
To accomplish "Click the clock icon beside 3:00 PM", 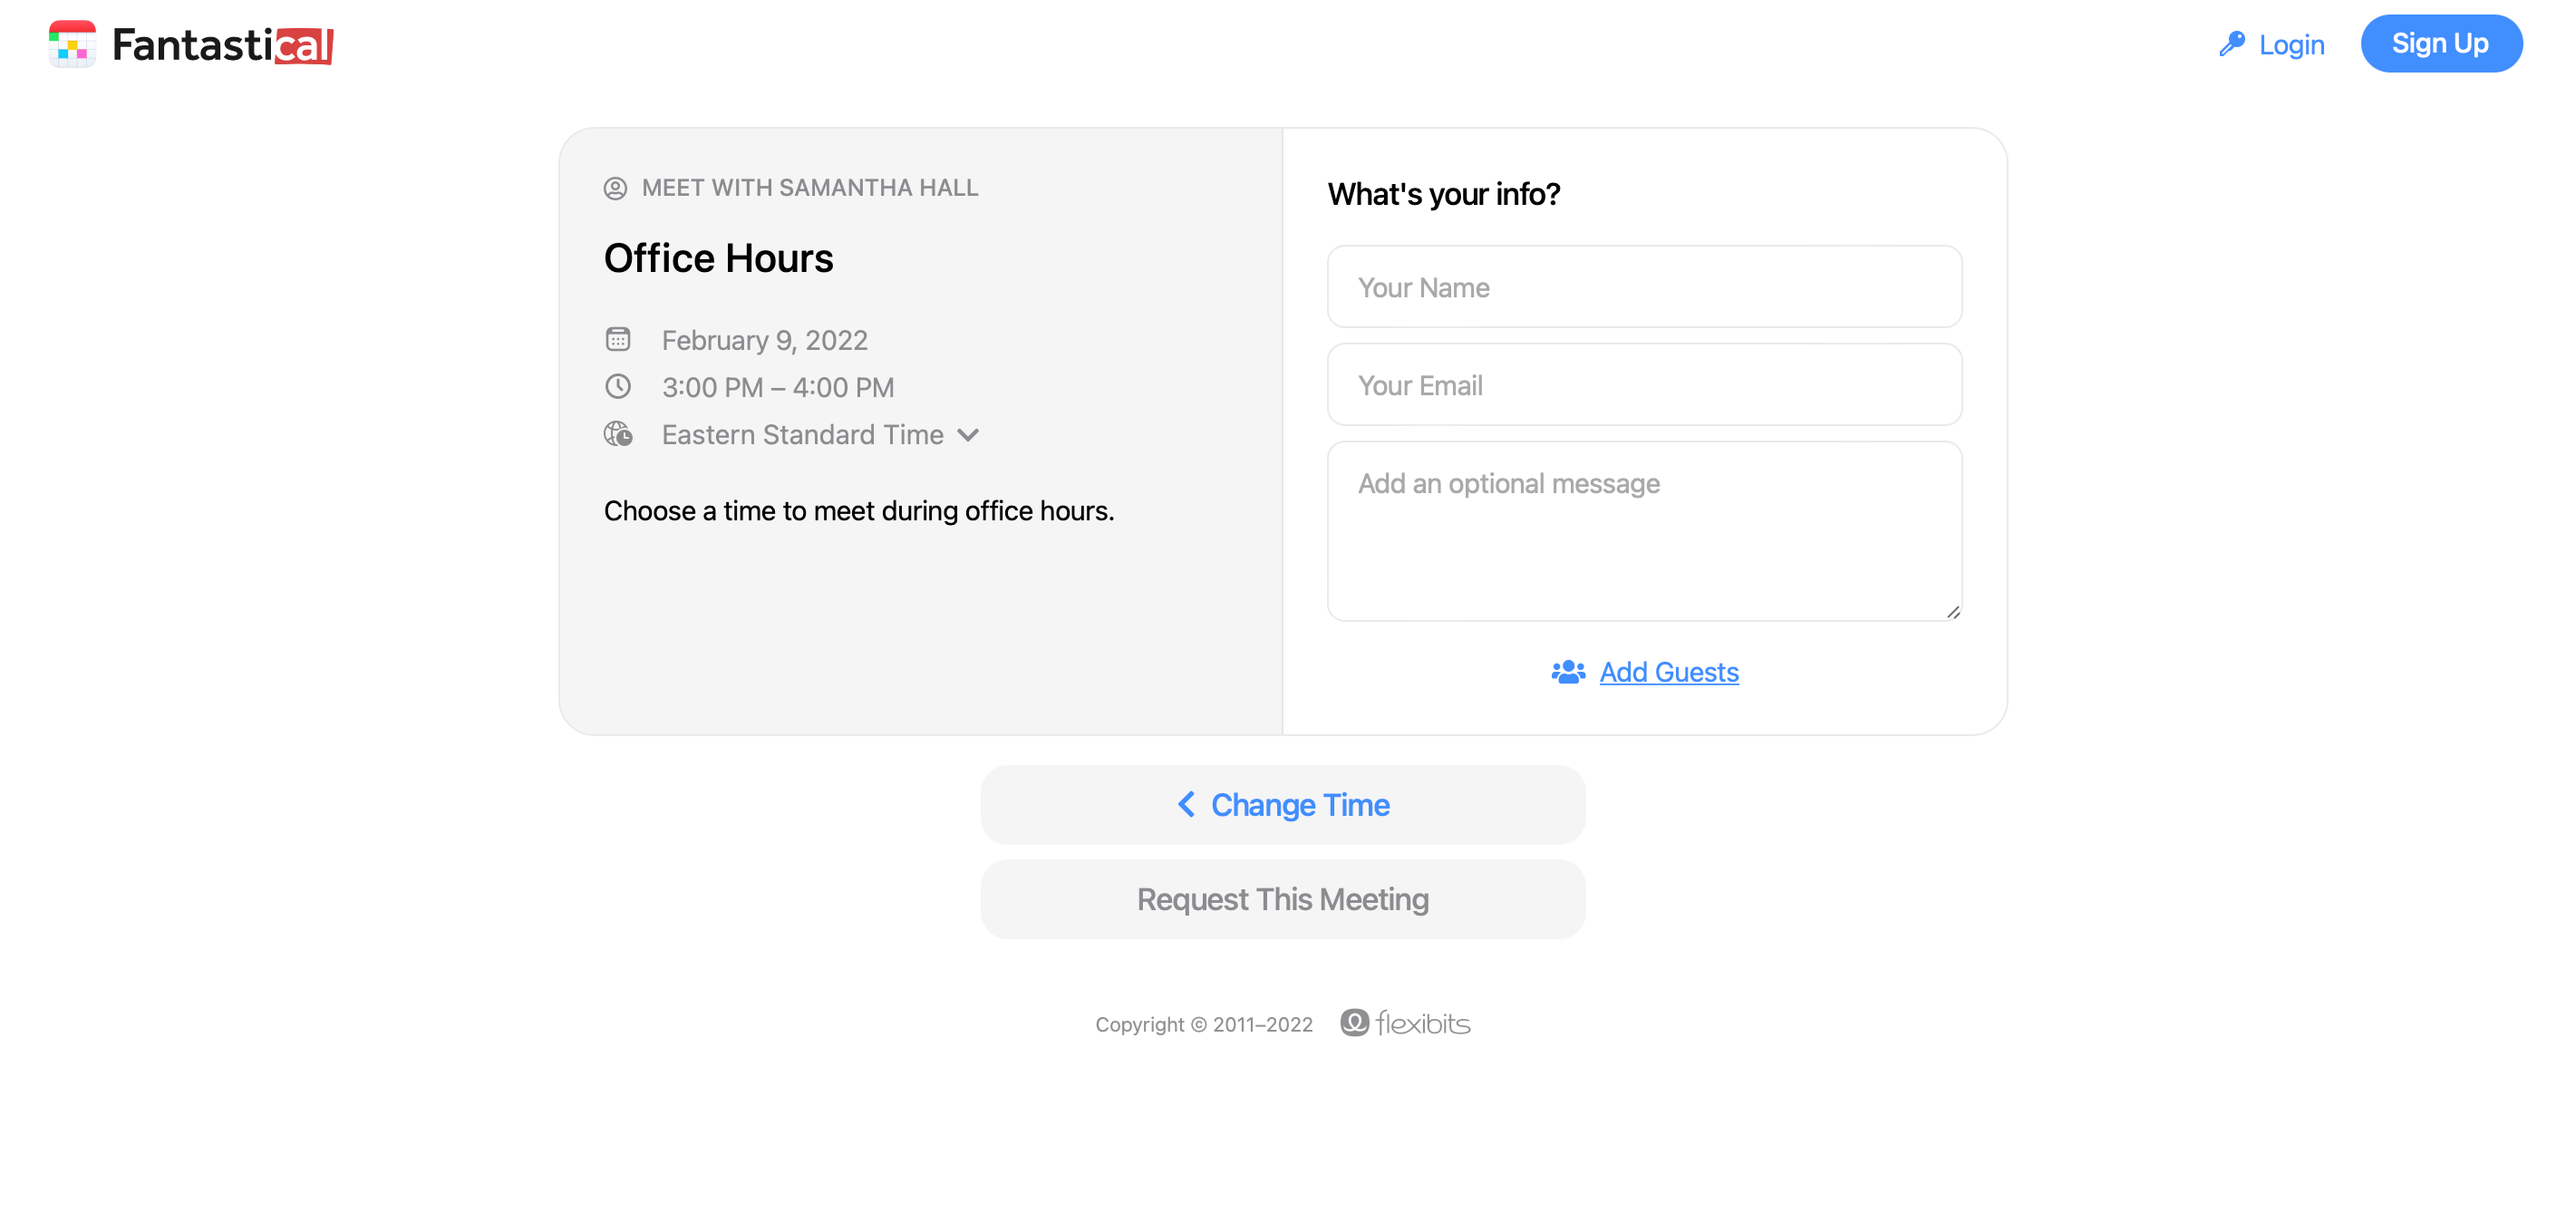I will coord(618,386).
